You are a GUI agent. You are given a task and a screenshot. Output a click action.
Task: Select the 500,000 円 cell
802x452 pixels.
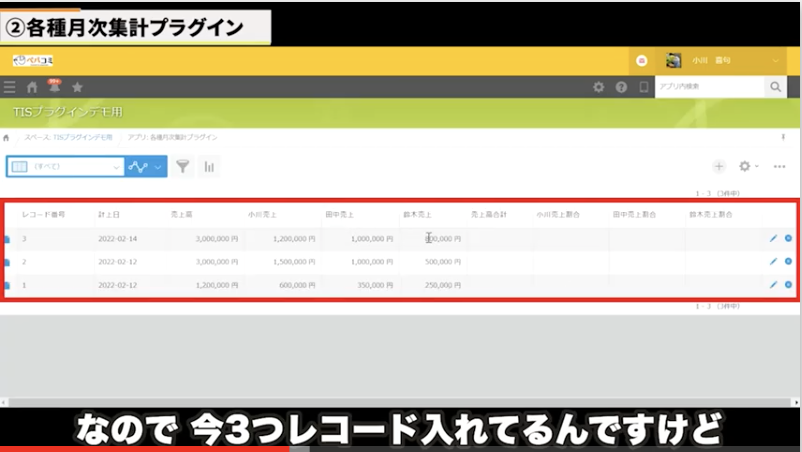(442, 262)
